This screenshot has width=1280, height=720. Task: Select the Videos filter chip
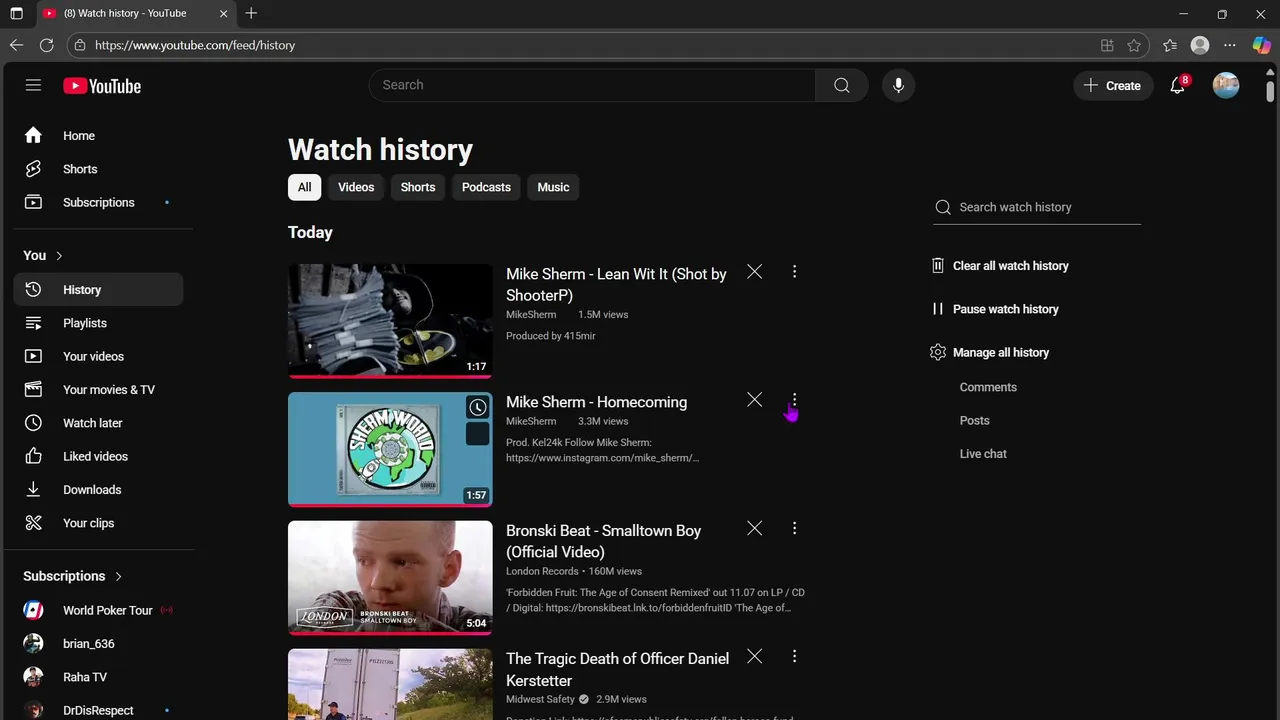(x=356, y=187)
